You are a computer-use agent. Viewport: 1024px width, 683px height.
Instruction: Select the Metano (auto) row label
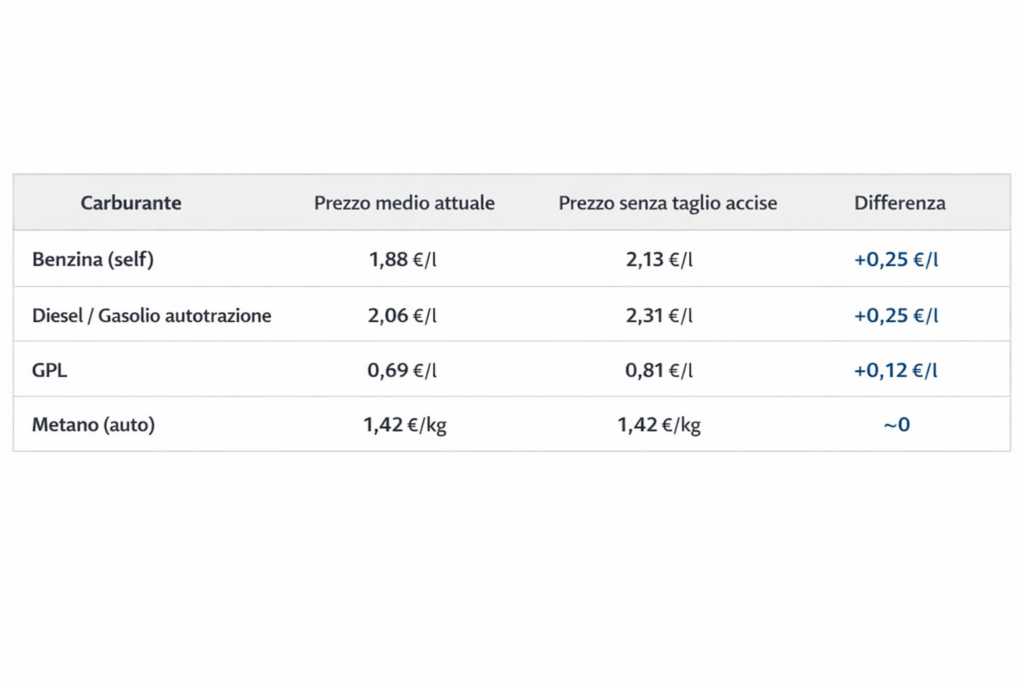click(x=94, y=425)
